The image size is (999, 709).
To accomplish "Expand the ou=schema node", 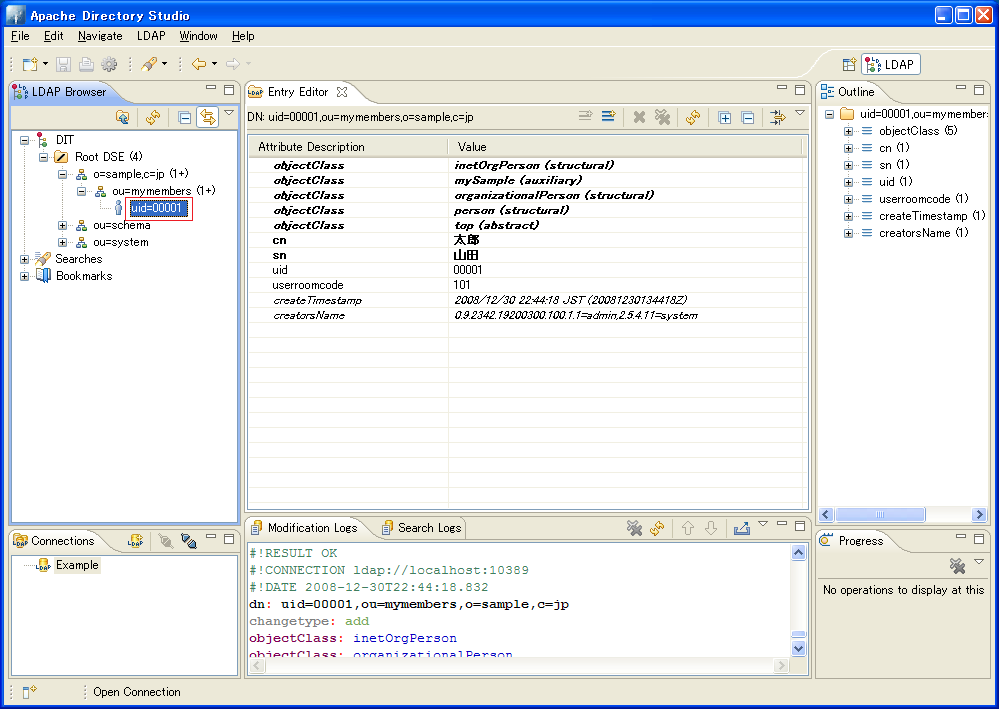I will point(62,226).
